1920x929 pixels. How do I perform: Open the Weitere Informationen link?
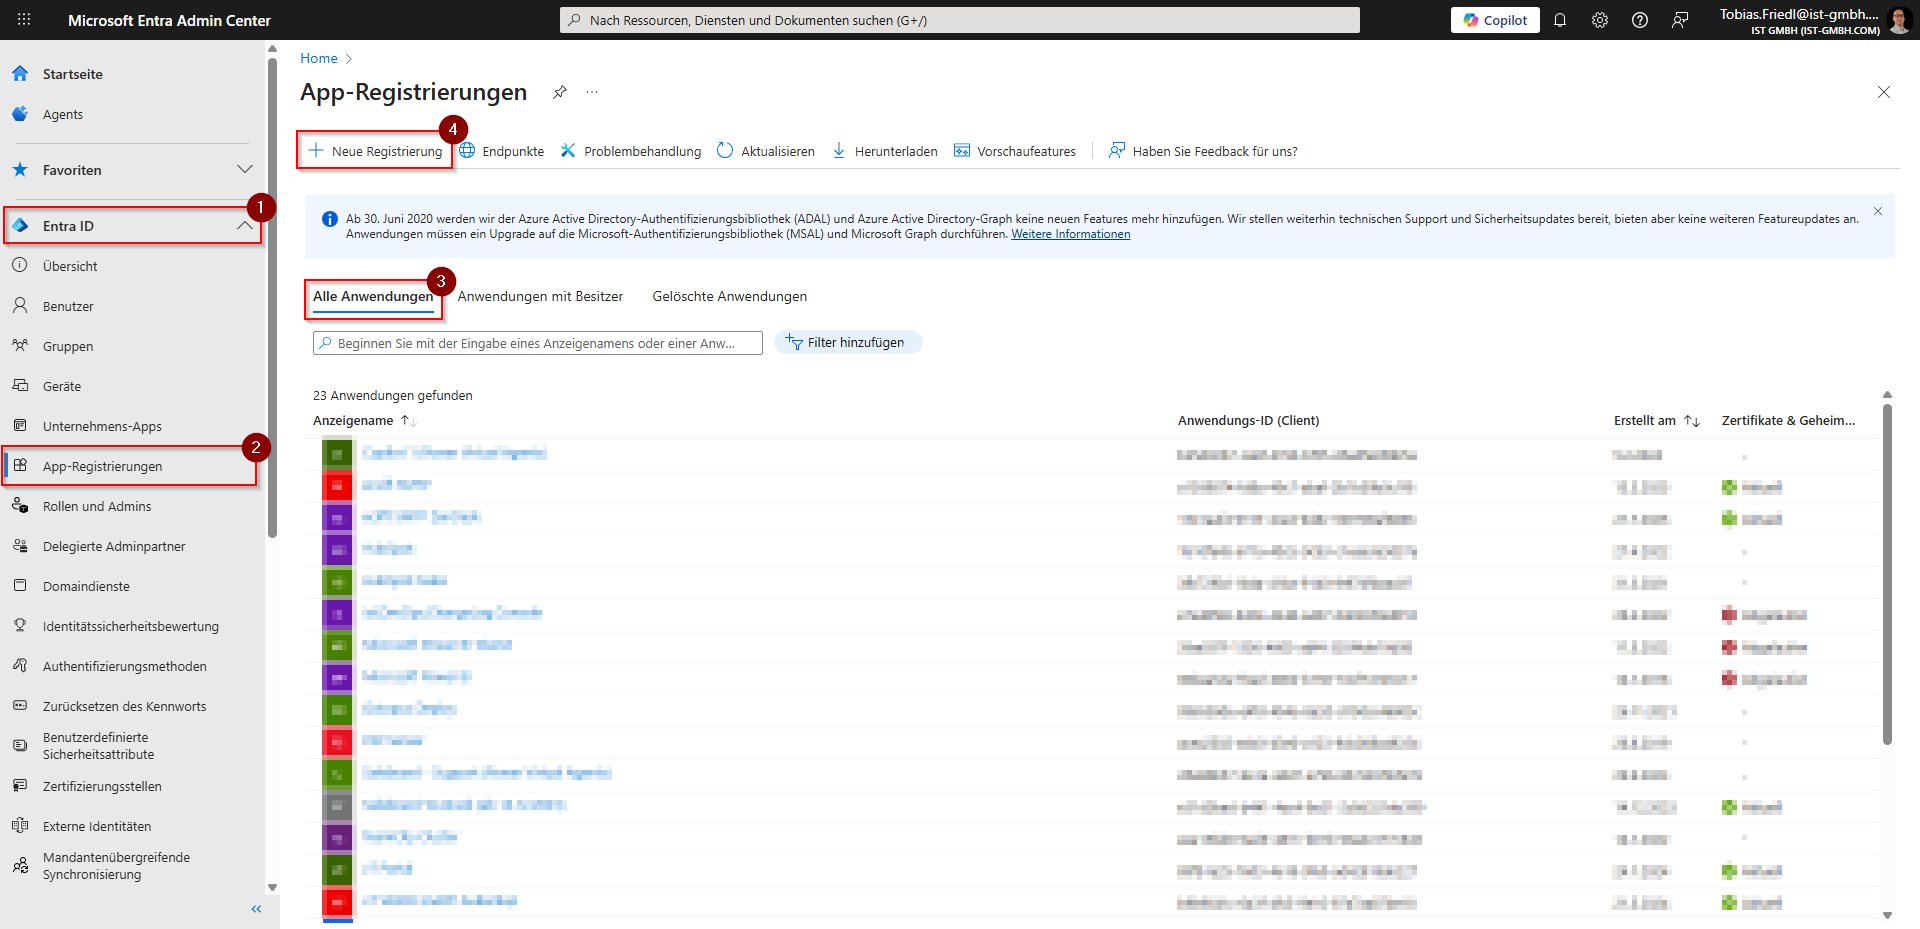pyautogui.click(x=1070, y=234)
